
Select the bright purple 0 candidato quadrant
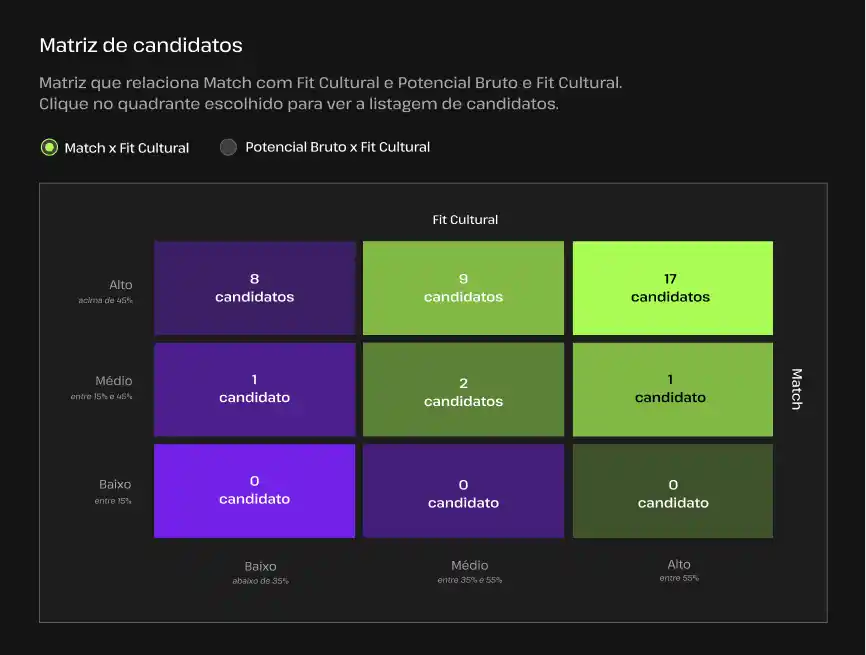254,491
